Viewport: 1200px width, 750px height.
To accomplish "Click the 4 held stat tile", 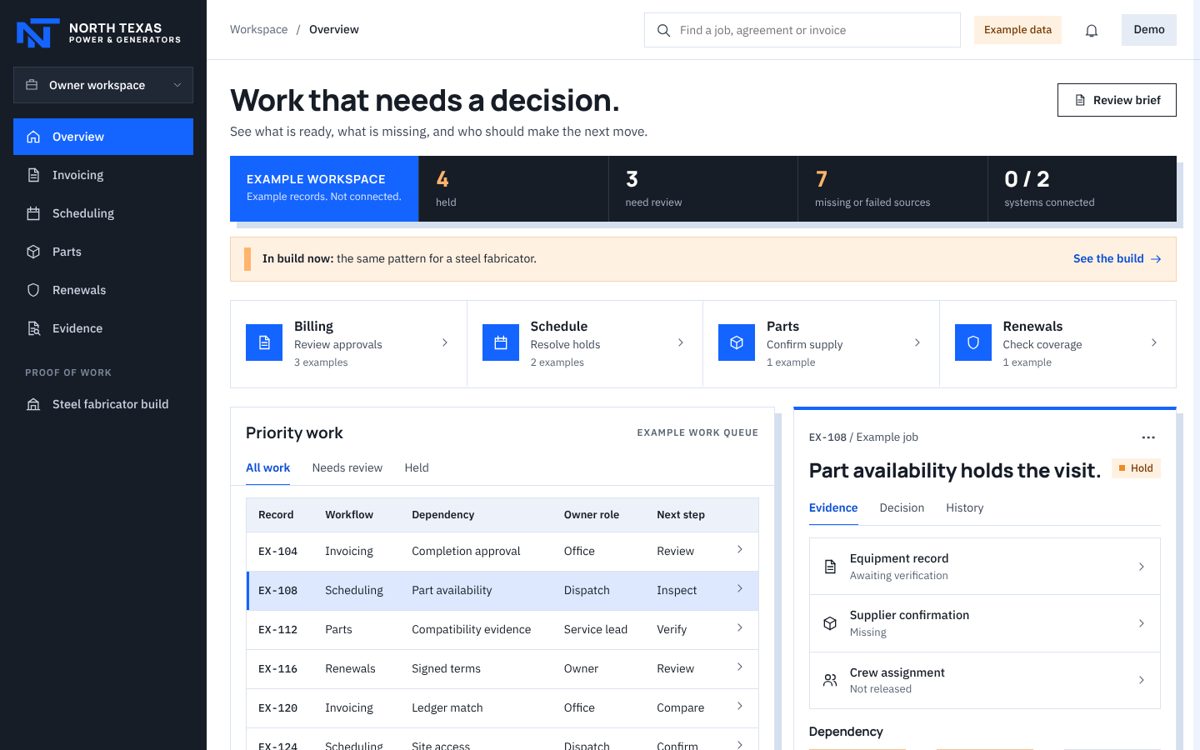I will point(513,189).
